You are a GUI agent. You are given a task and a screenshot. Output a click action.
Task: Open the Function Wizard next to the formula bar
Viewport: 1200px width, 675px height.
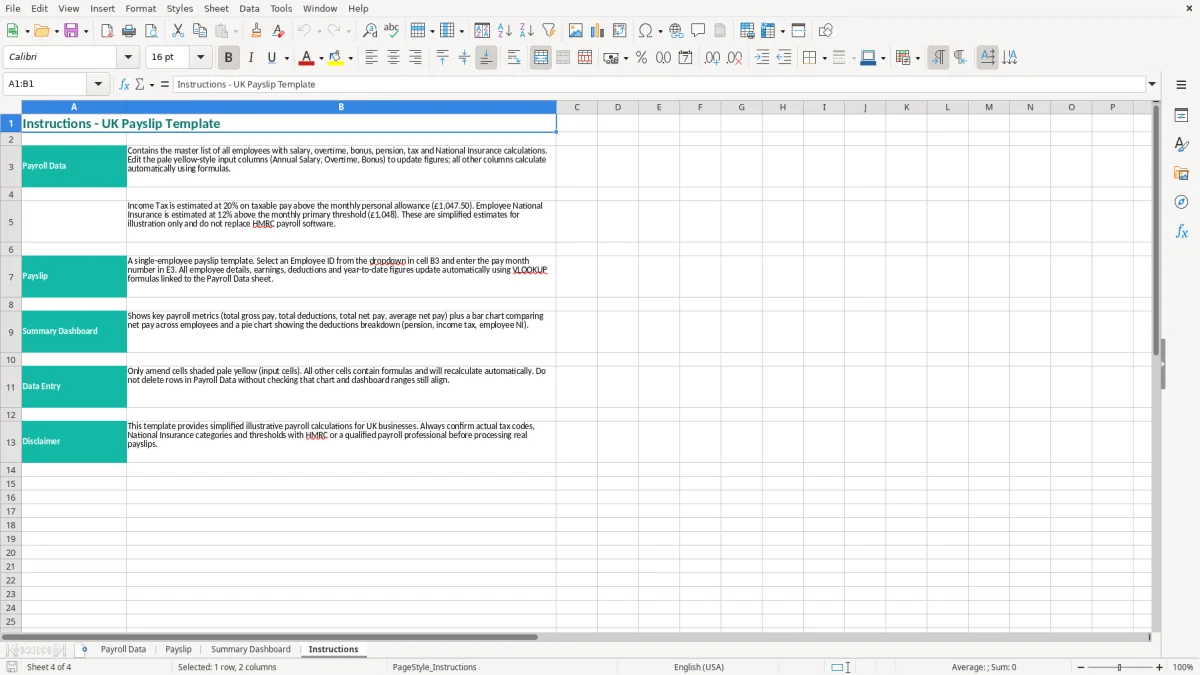125,84
